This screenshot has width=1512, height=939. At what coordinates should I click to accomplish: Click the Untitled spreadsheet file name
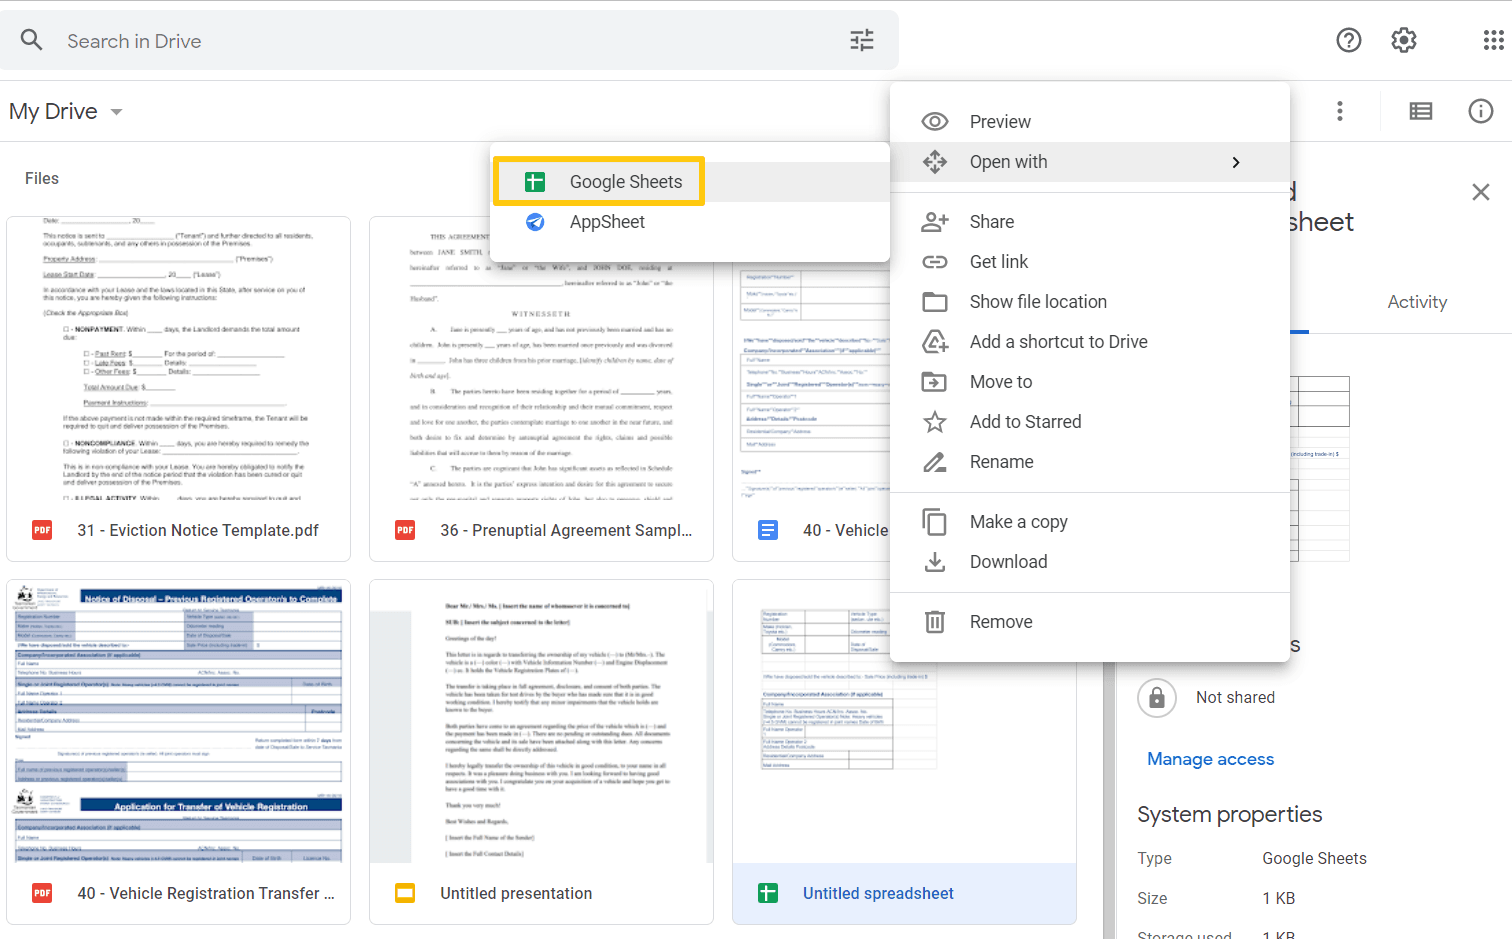click(878, 893)
